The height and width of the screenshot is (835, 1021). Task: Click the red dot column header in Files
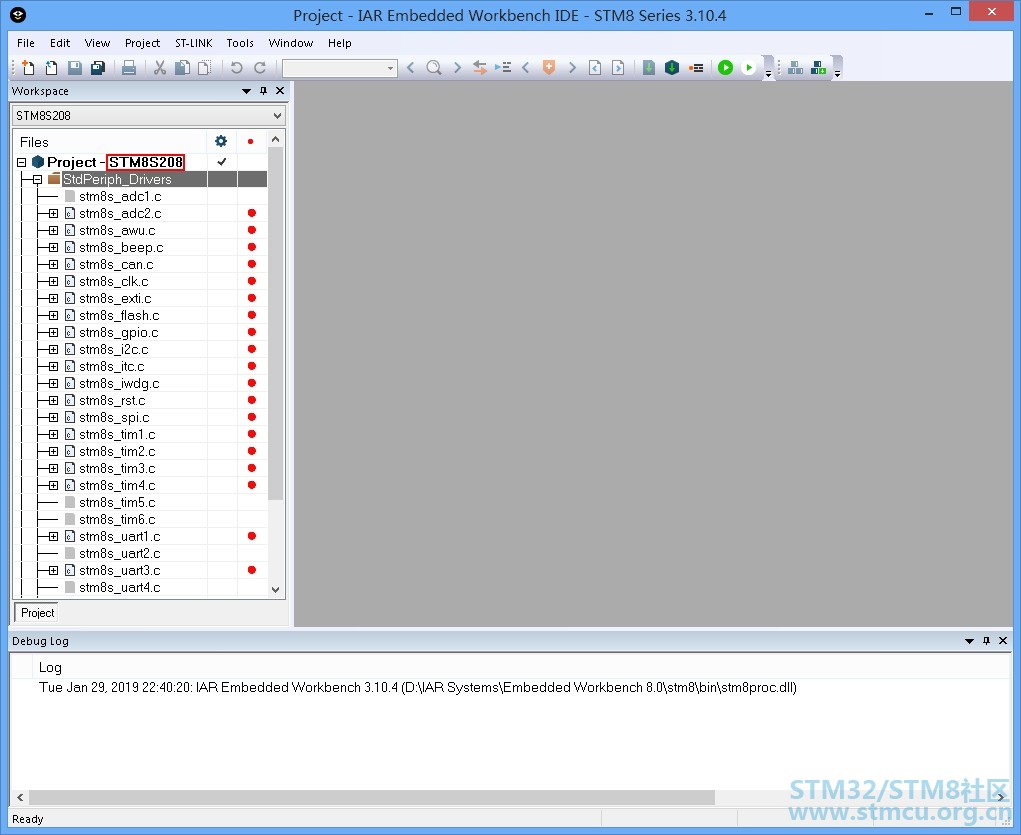(x=250, y=141)
